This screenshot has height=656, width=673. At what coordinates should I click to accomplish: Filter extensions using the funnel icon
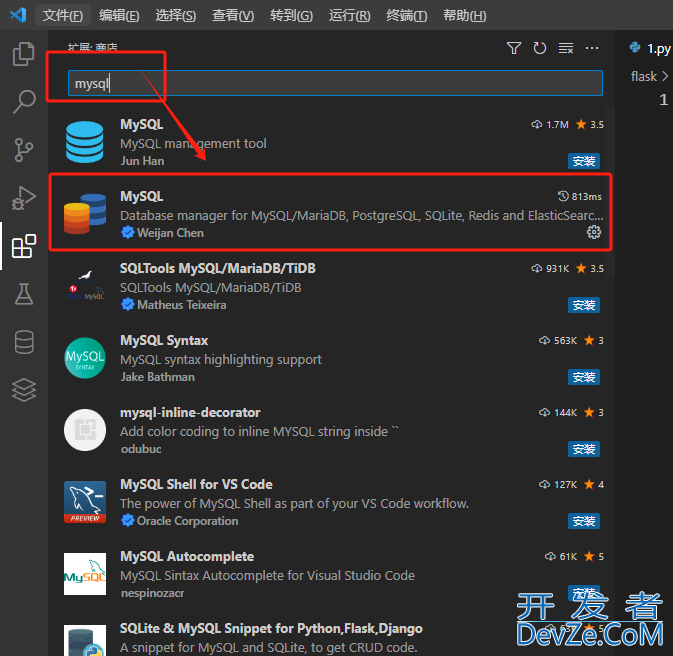pos(514,48)
